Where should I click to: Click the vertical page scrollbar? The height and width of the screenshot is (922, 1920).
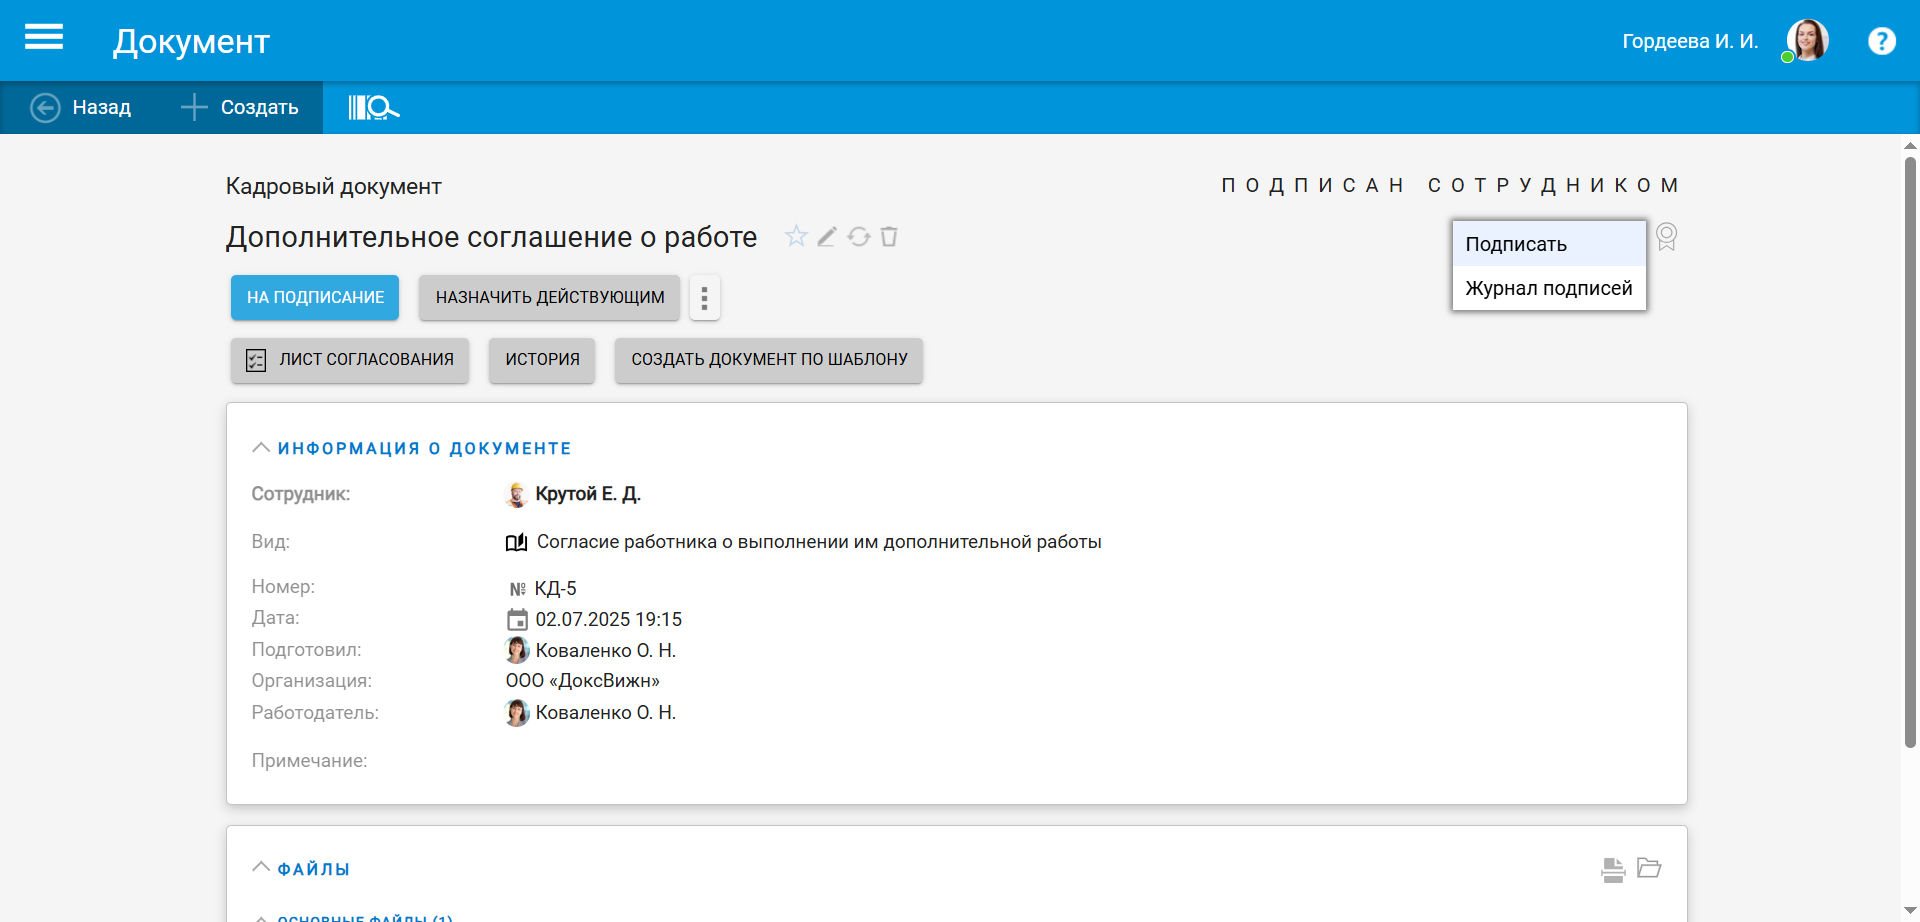click(x=1910, y=450)
